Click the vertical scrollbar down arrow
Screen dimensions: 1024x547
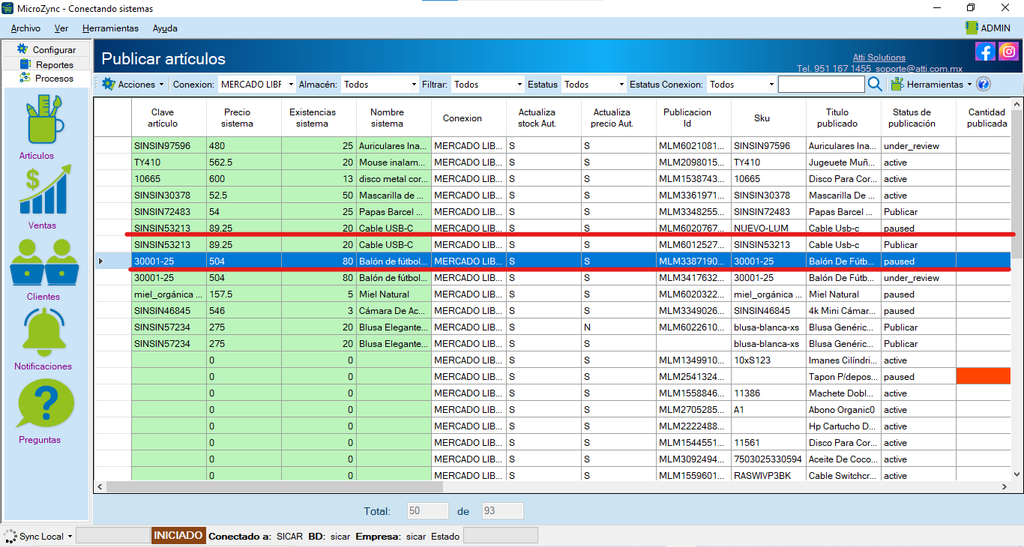pyautogui.click(x=1017, y=475)
